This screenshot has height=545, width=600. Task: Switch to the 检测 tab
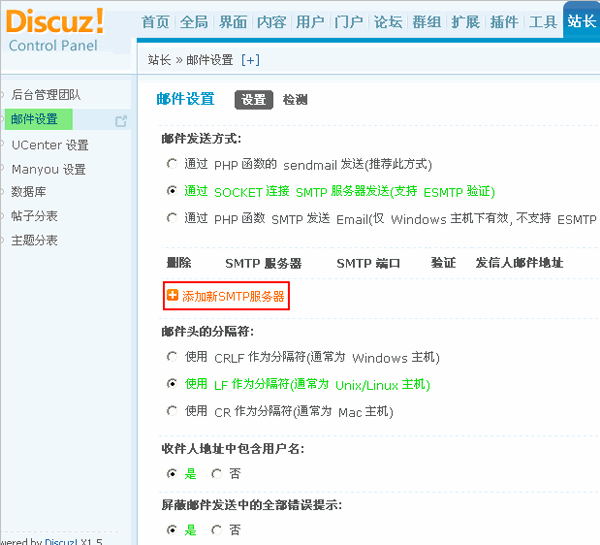[x=295, y=100]
